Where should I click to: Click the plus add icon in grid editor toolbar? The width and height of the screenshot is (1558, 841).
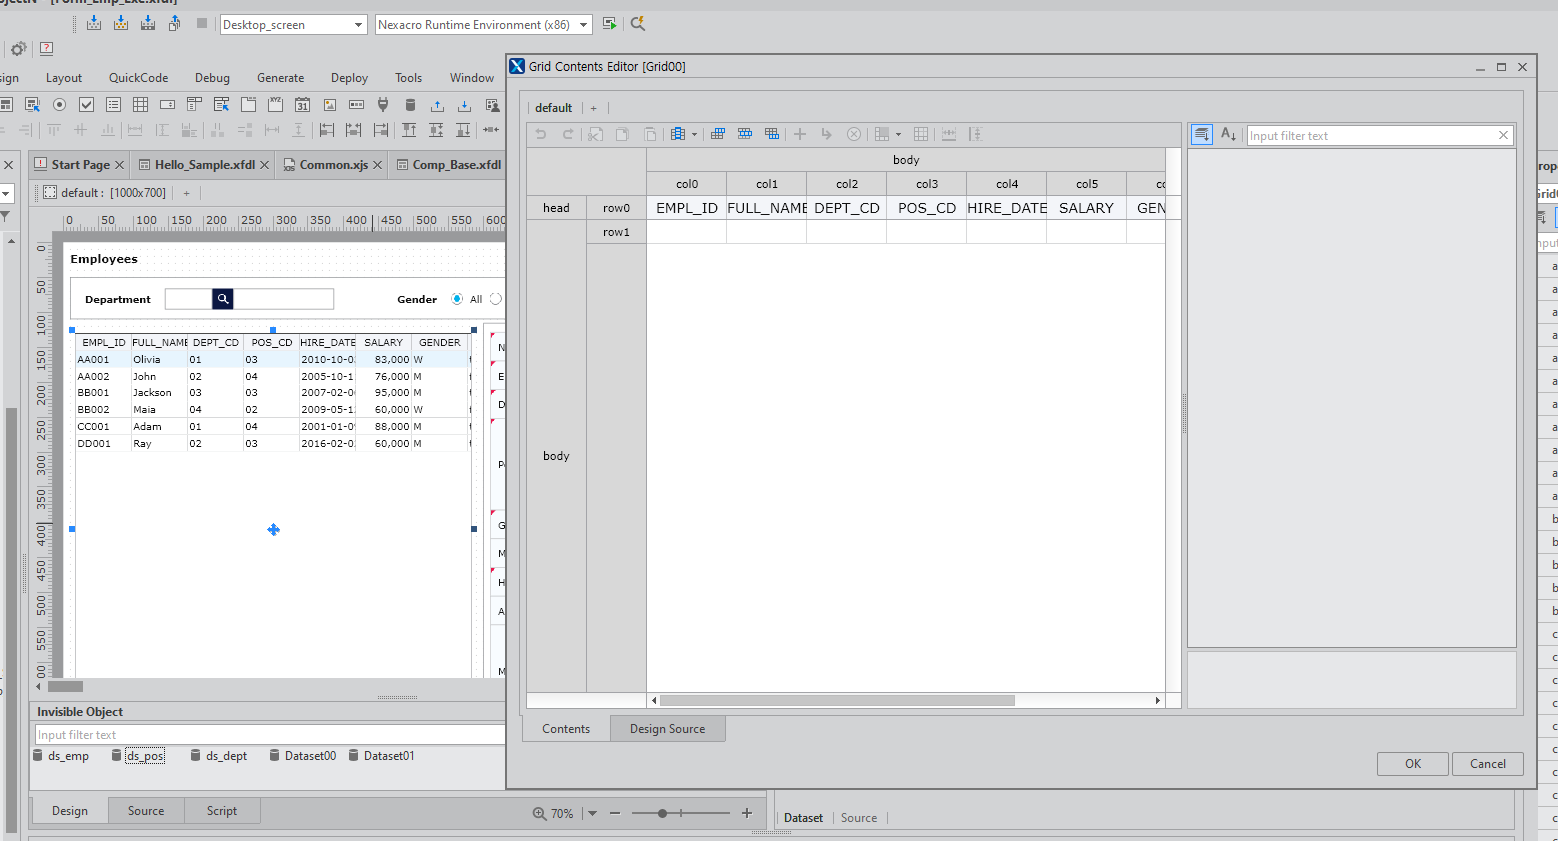pyautogui.click(x=800, y=134)
